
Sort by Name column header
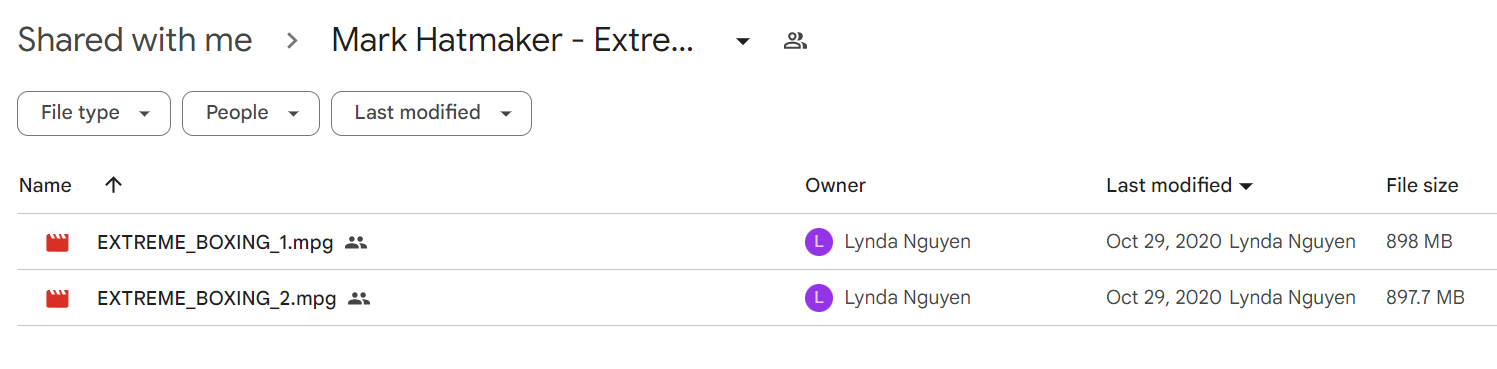pyautogui.click(x=45, y=185)
